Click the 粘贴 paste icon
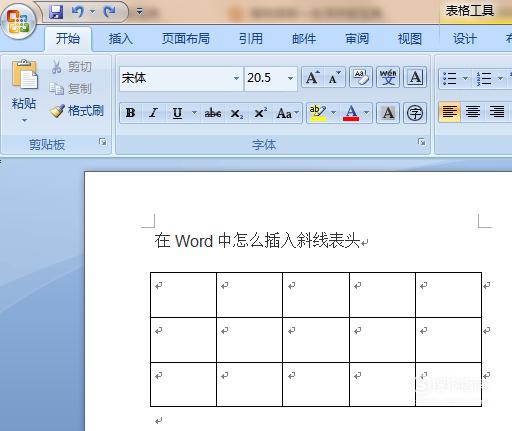Screen dimensions: 512x431 point(24,74)
